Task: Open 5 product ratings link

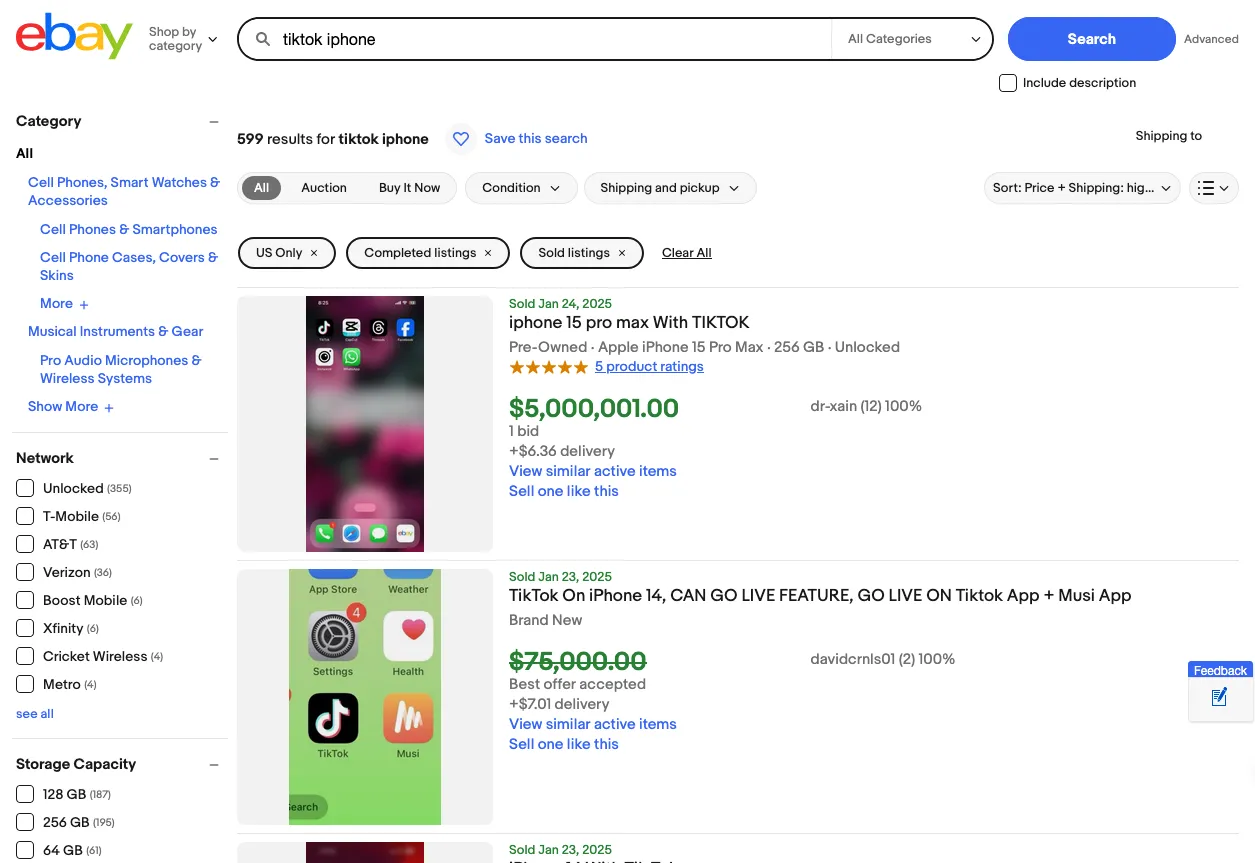Action: [649, 367]
